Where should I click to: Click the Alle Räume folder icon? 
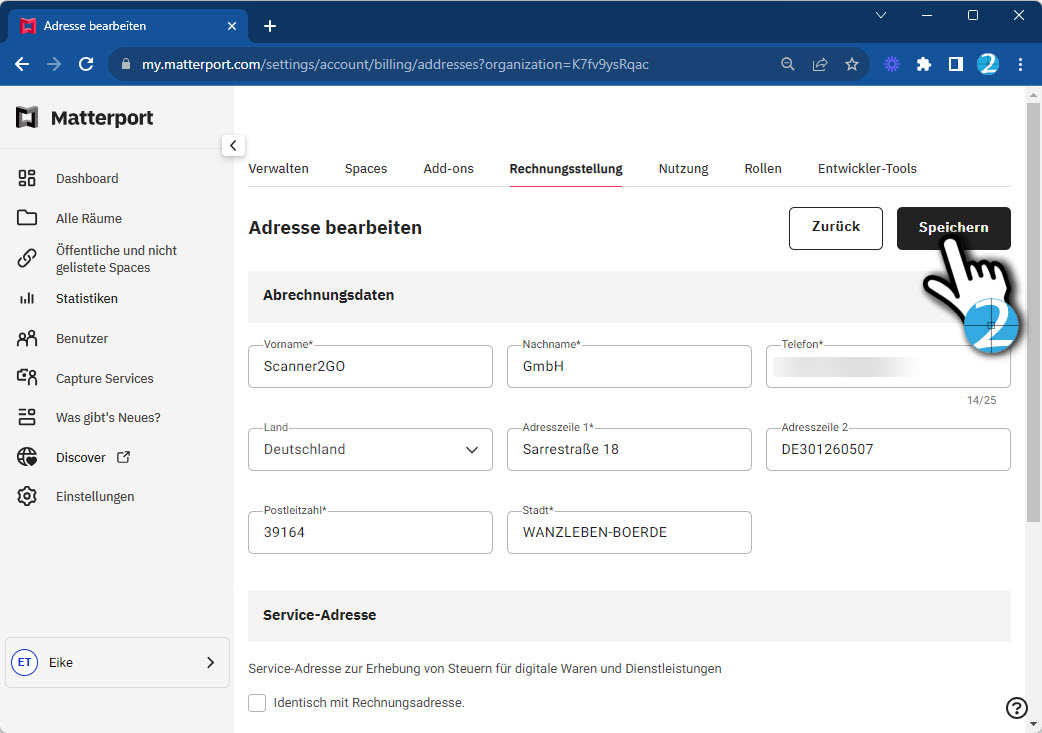point(27,218)
